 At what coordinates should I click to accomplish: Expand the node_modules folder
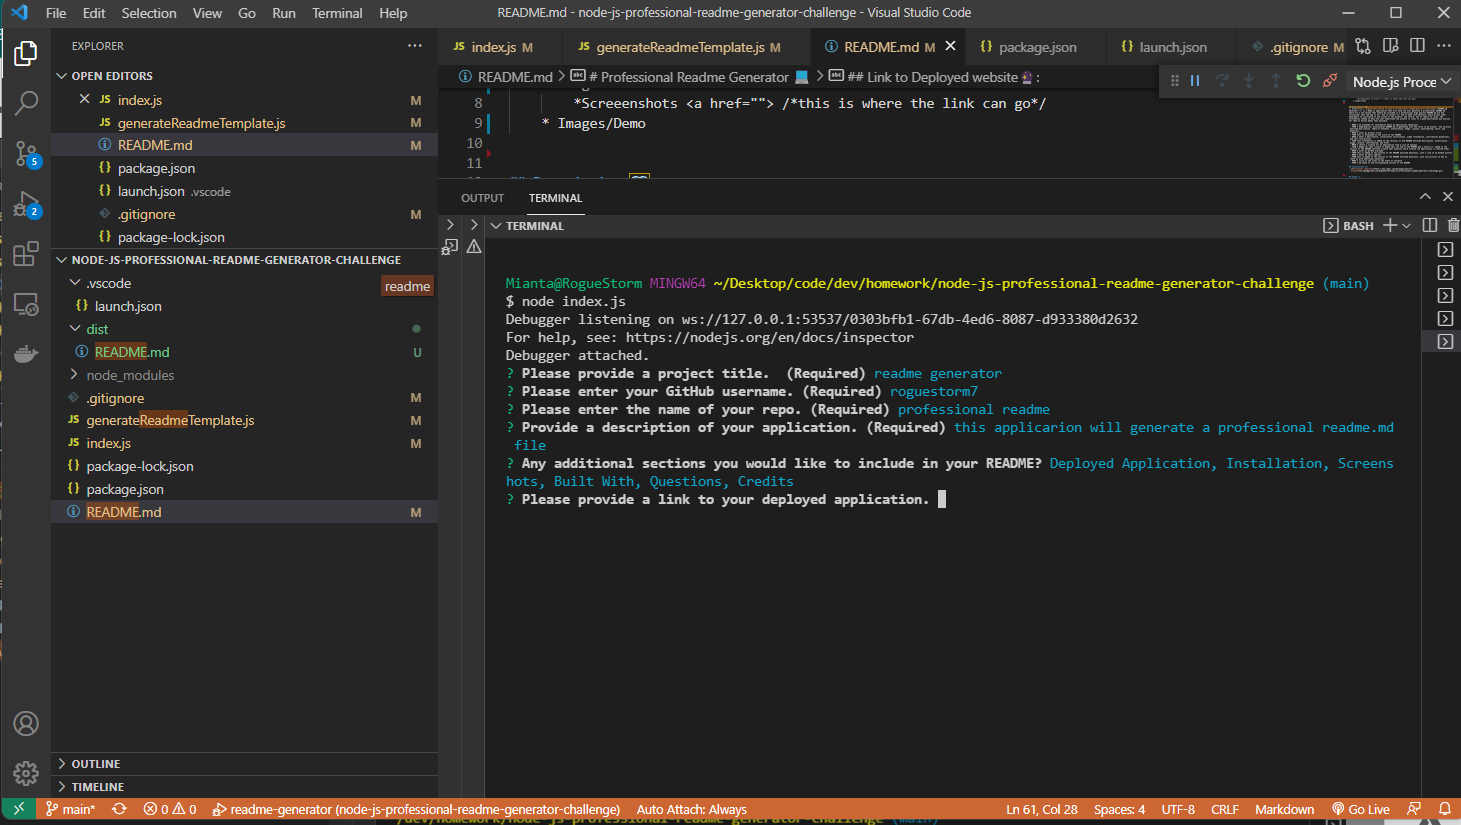(x=130, y=375)
